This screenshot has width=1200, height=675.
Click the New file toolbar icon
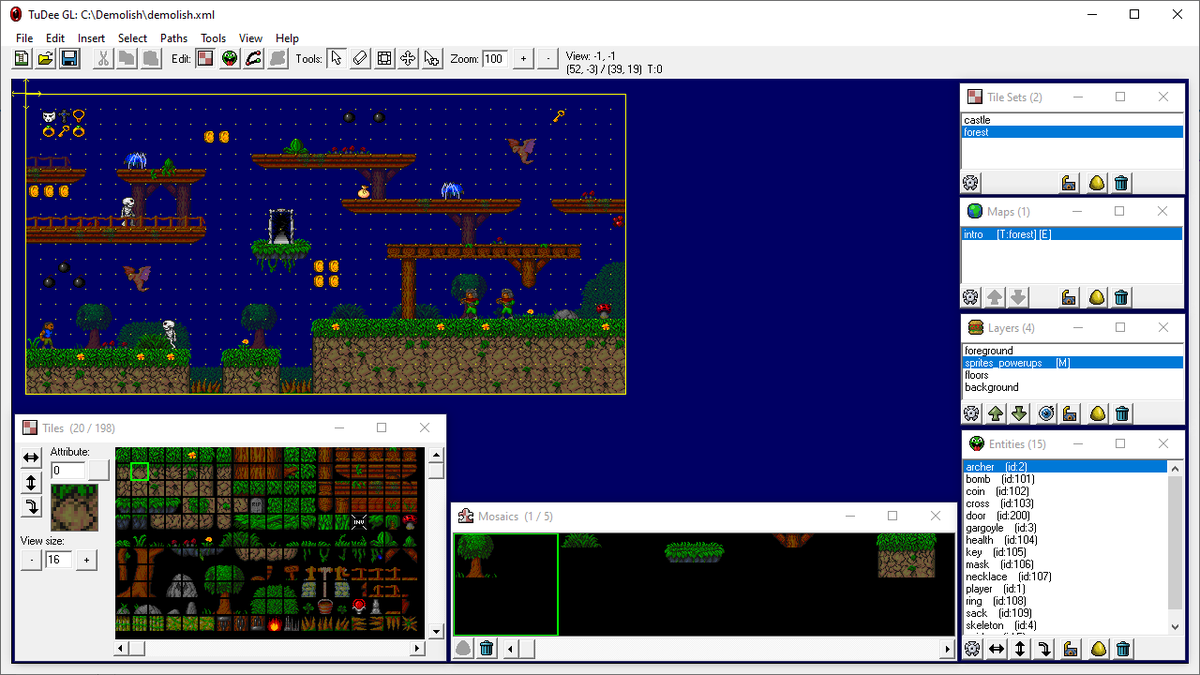tap(22, 59)
